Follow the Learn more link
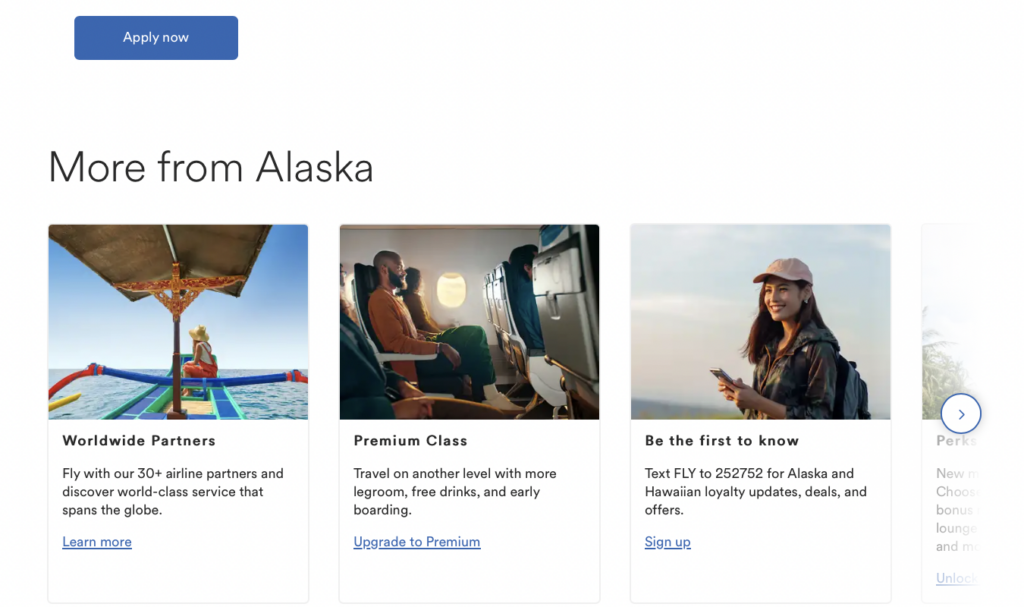 pos(97,542)
